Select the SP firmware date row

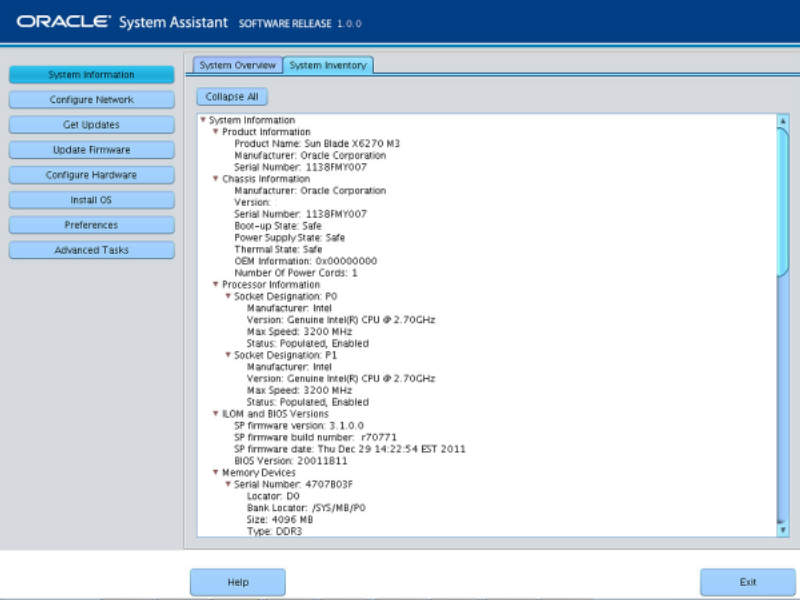click(x=349, y=449)
